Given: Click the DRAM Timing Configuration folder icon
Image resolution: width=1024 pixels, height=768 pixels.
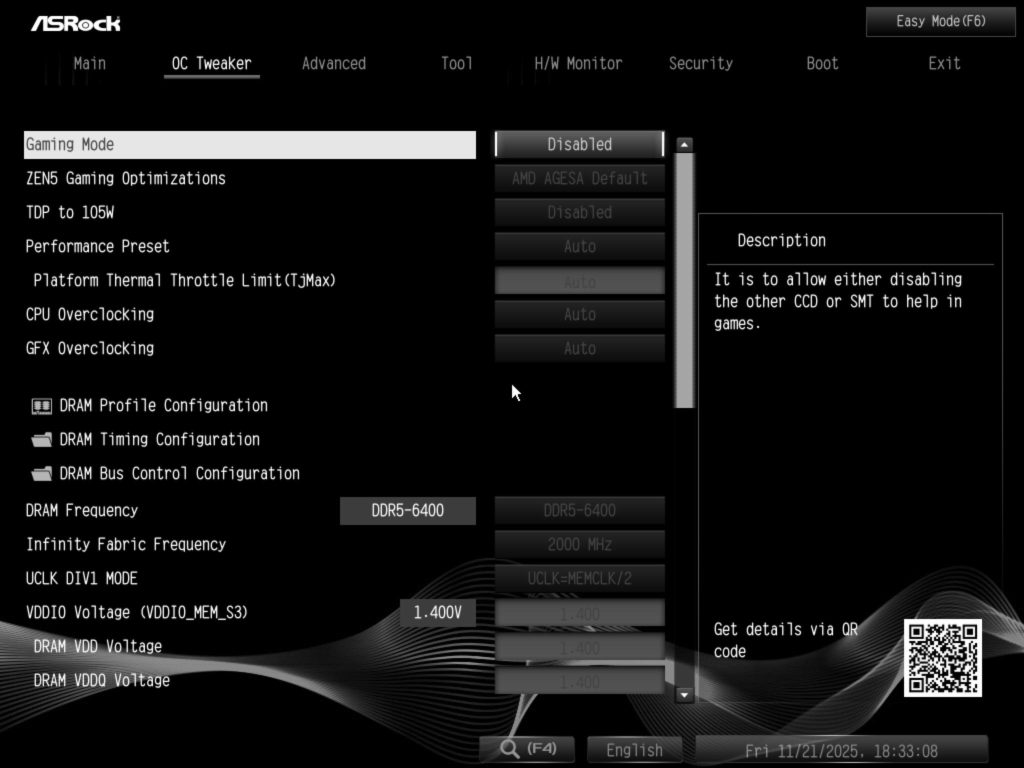Looking at the screenshot, I should pyautogui.click(x=41, y=440).
